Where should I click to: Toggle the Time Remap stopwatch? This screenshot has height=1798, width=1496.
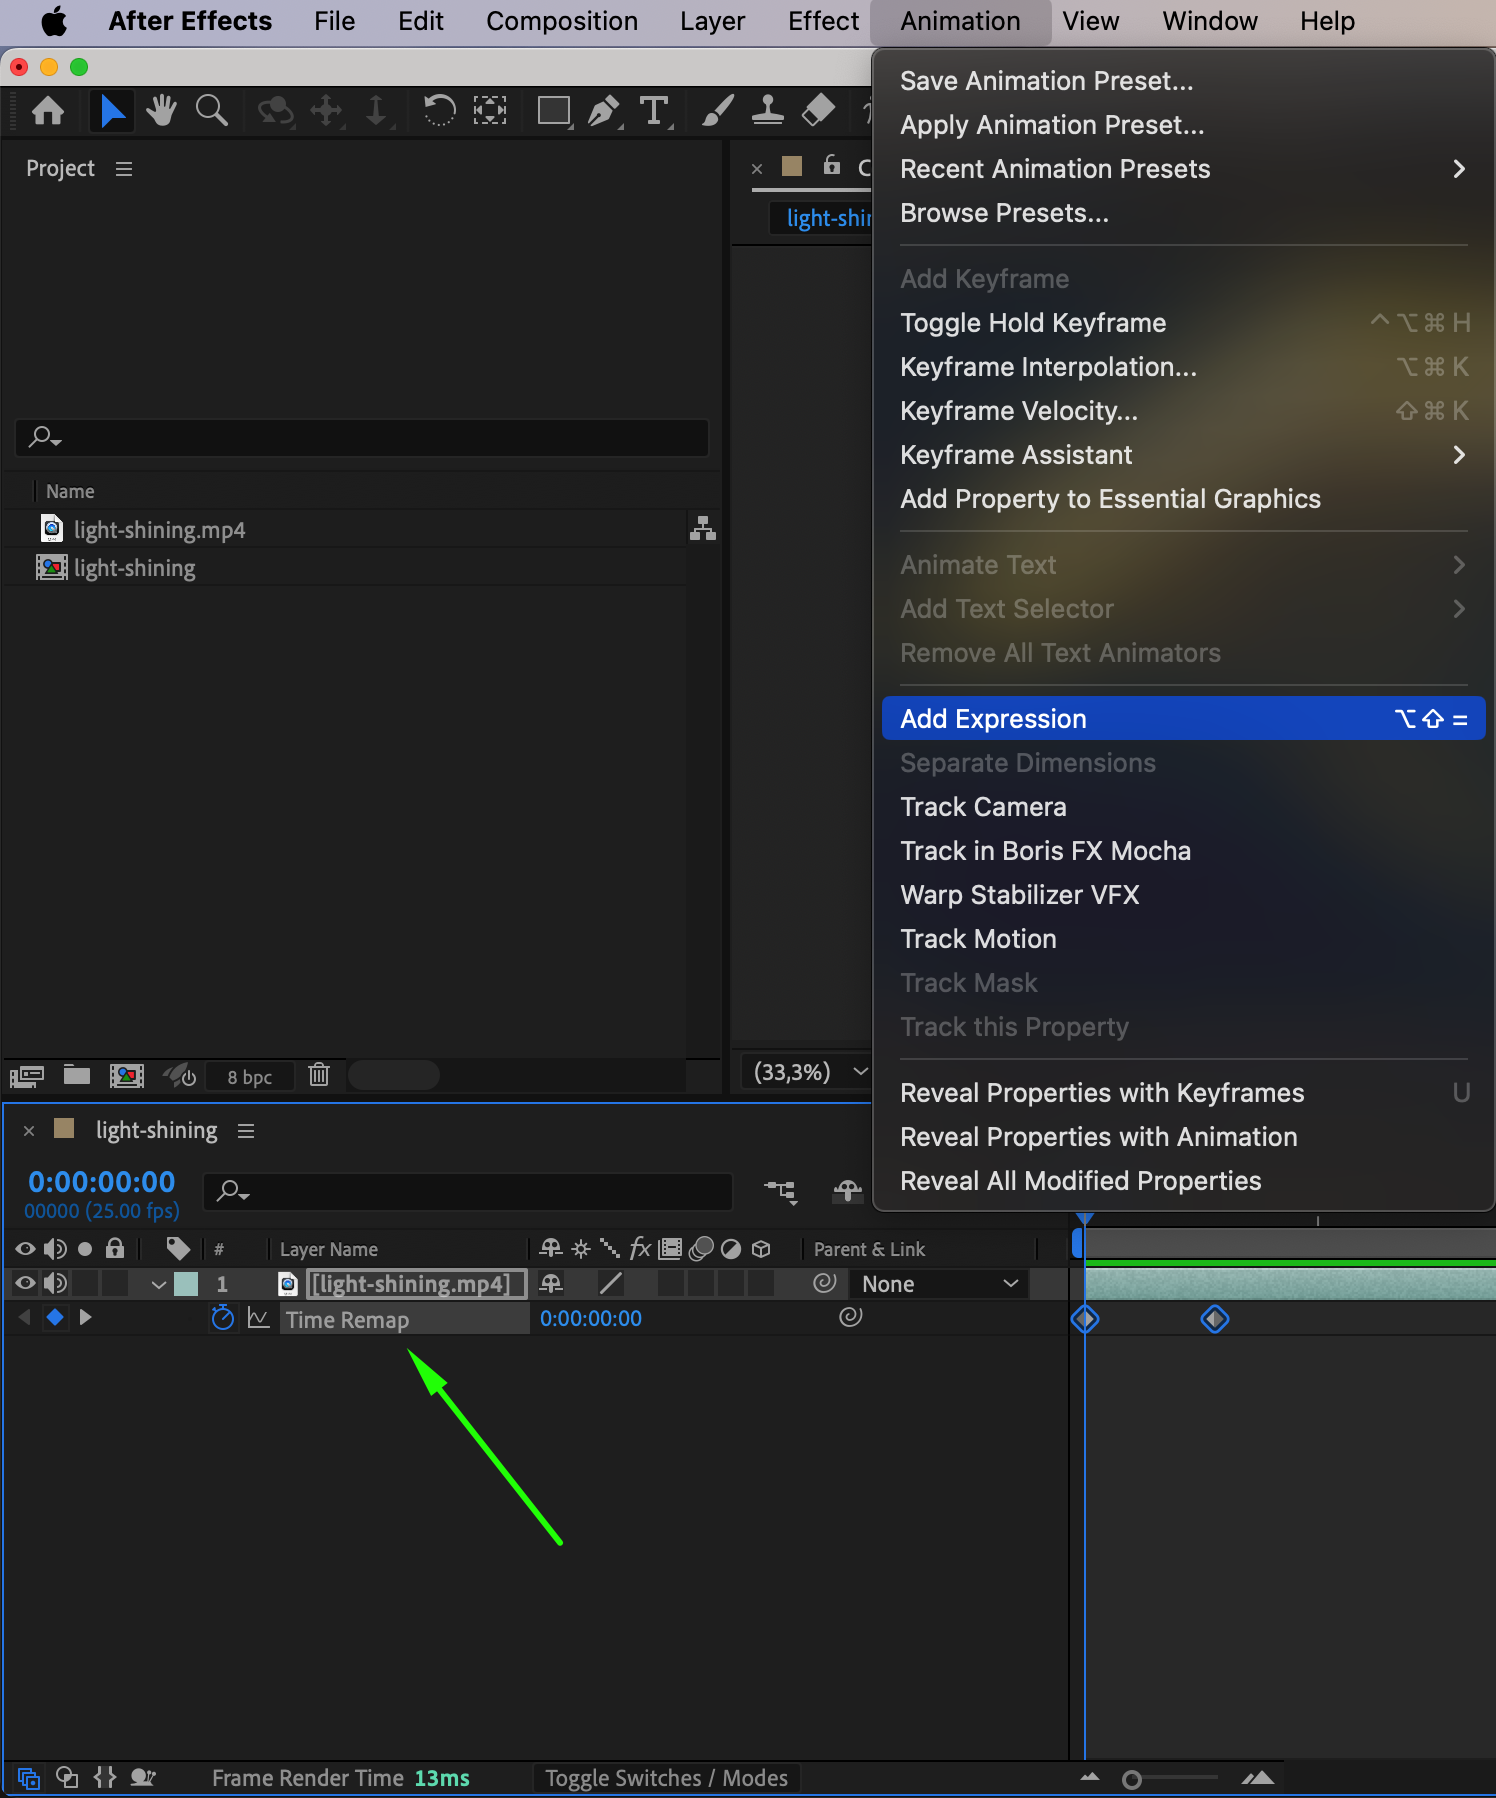point(222,1318)
